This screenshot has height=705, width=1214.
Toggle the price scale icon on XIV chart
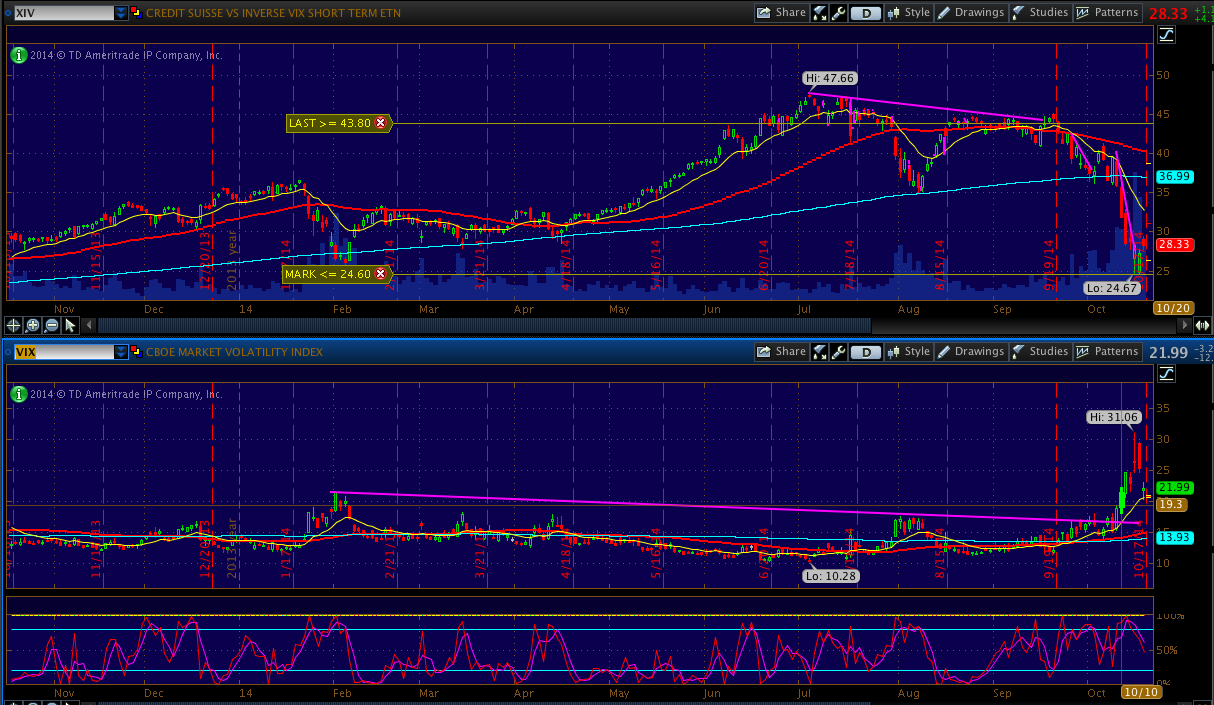(x=1167, y=35)
